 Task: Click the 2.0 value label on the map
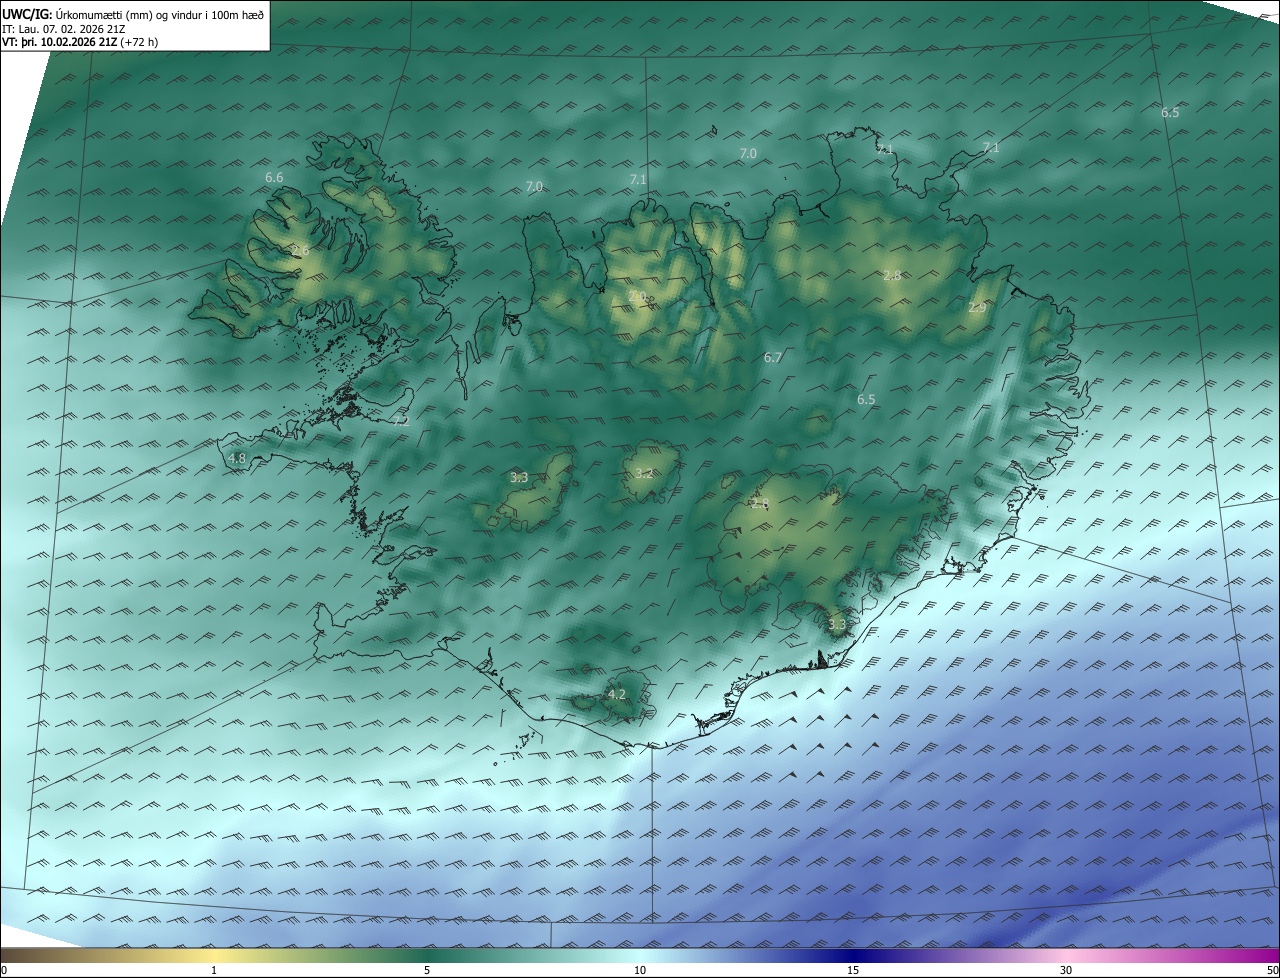click(637, 296)
